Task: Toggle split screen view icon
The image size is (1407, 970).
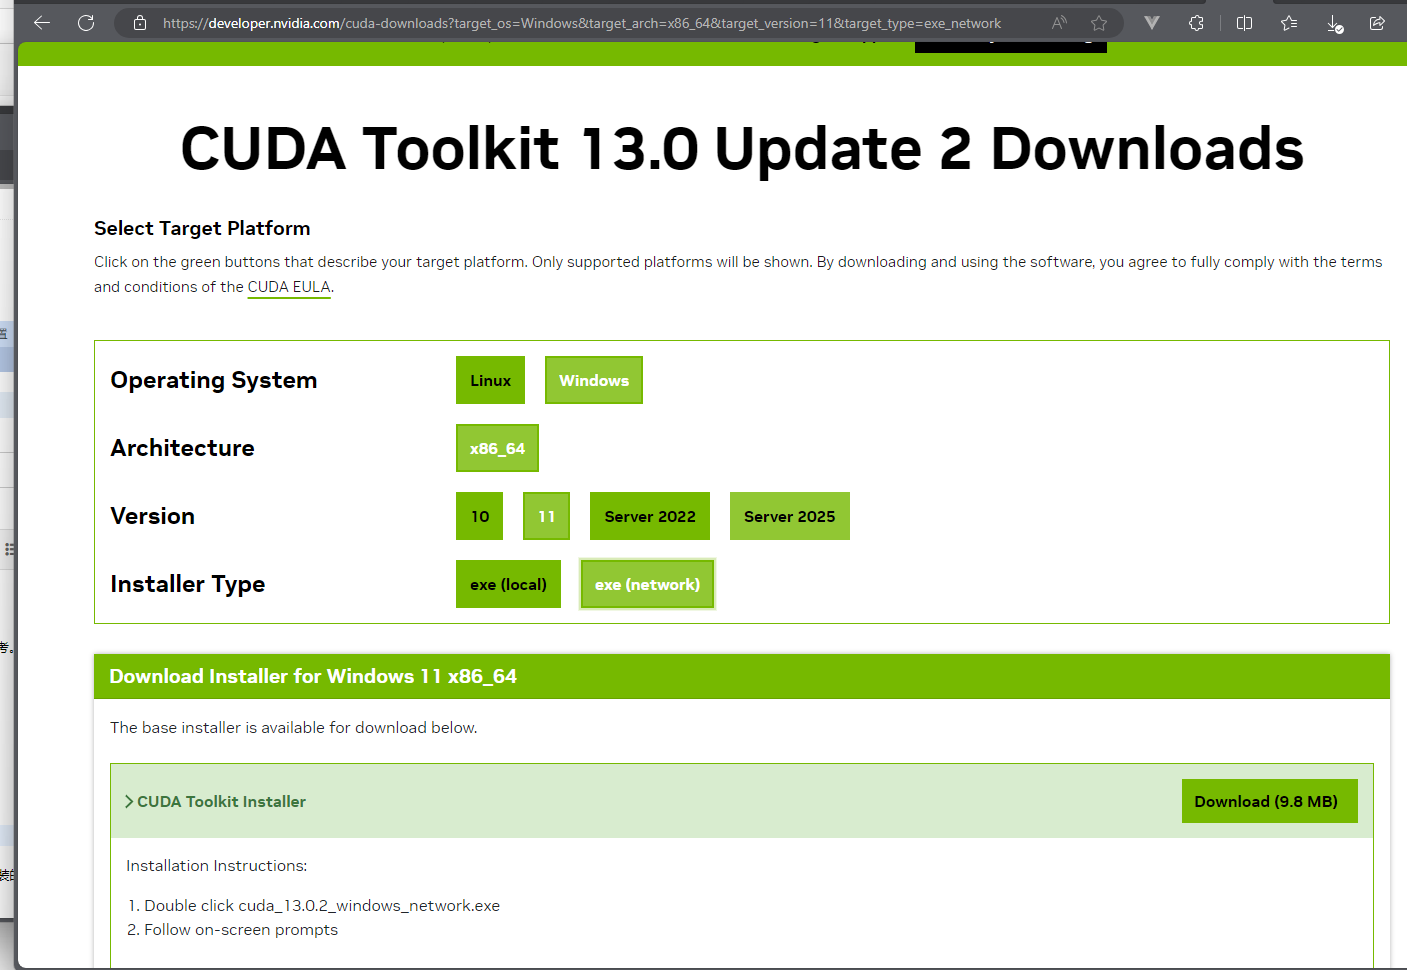Action: [x=1244, y=22]
